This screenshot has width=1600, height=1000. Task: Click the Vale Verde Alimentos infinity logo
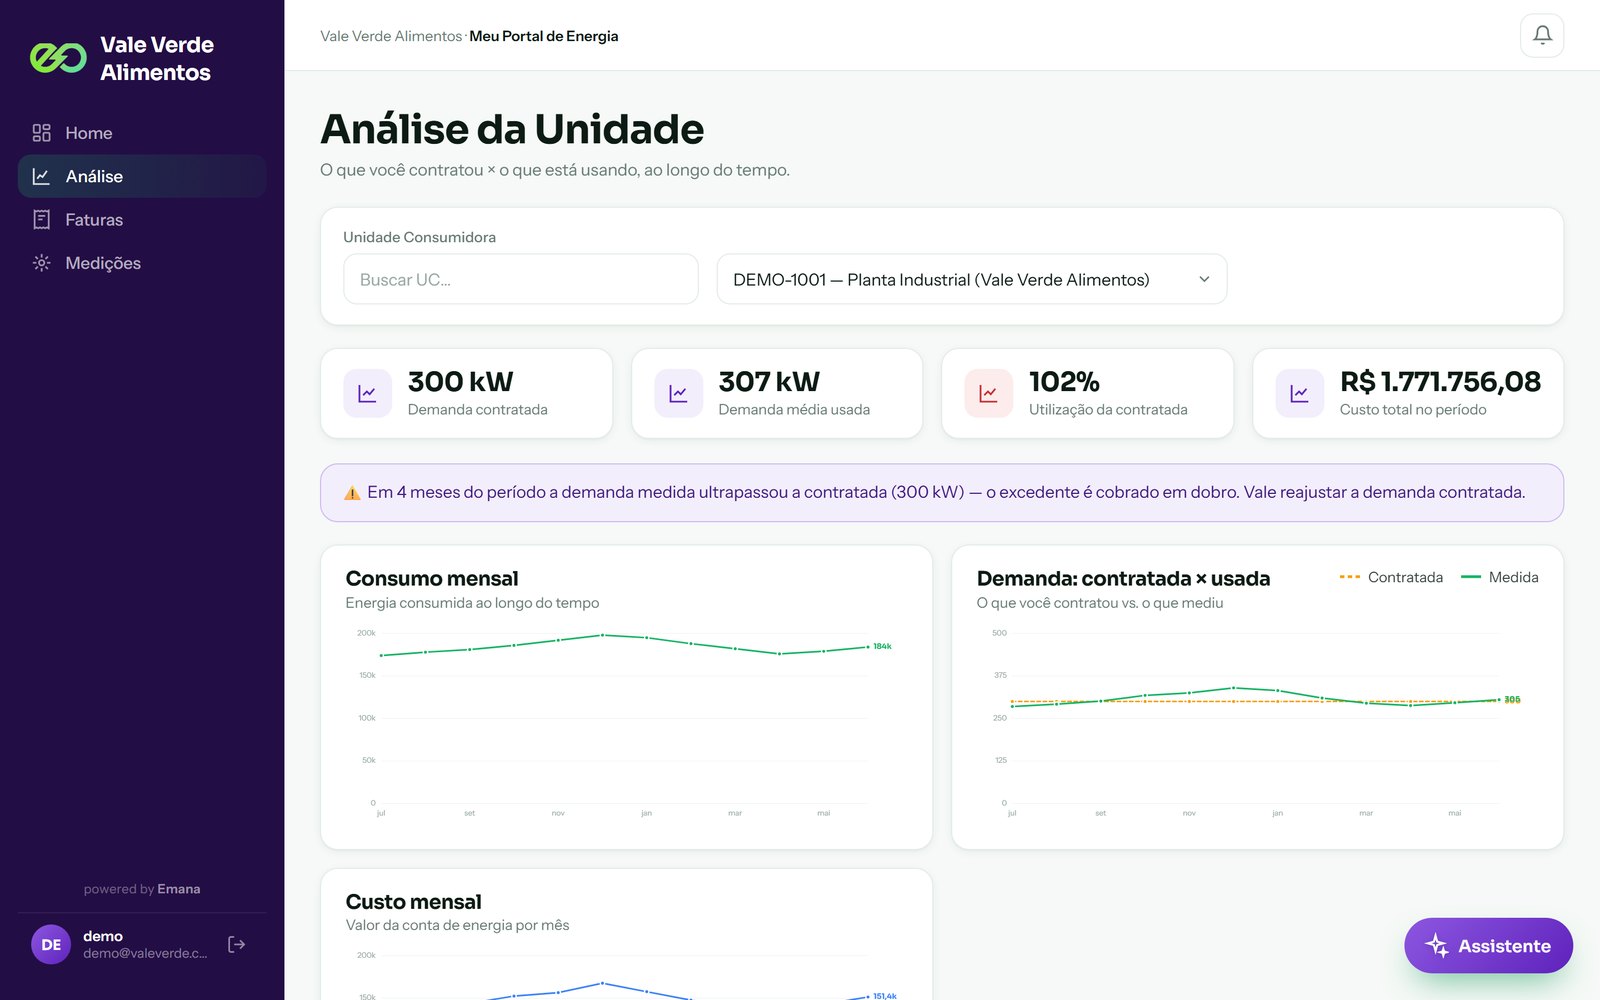tap(58, 58)
